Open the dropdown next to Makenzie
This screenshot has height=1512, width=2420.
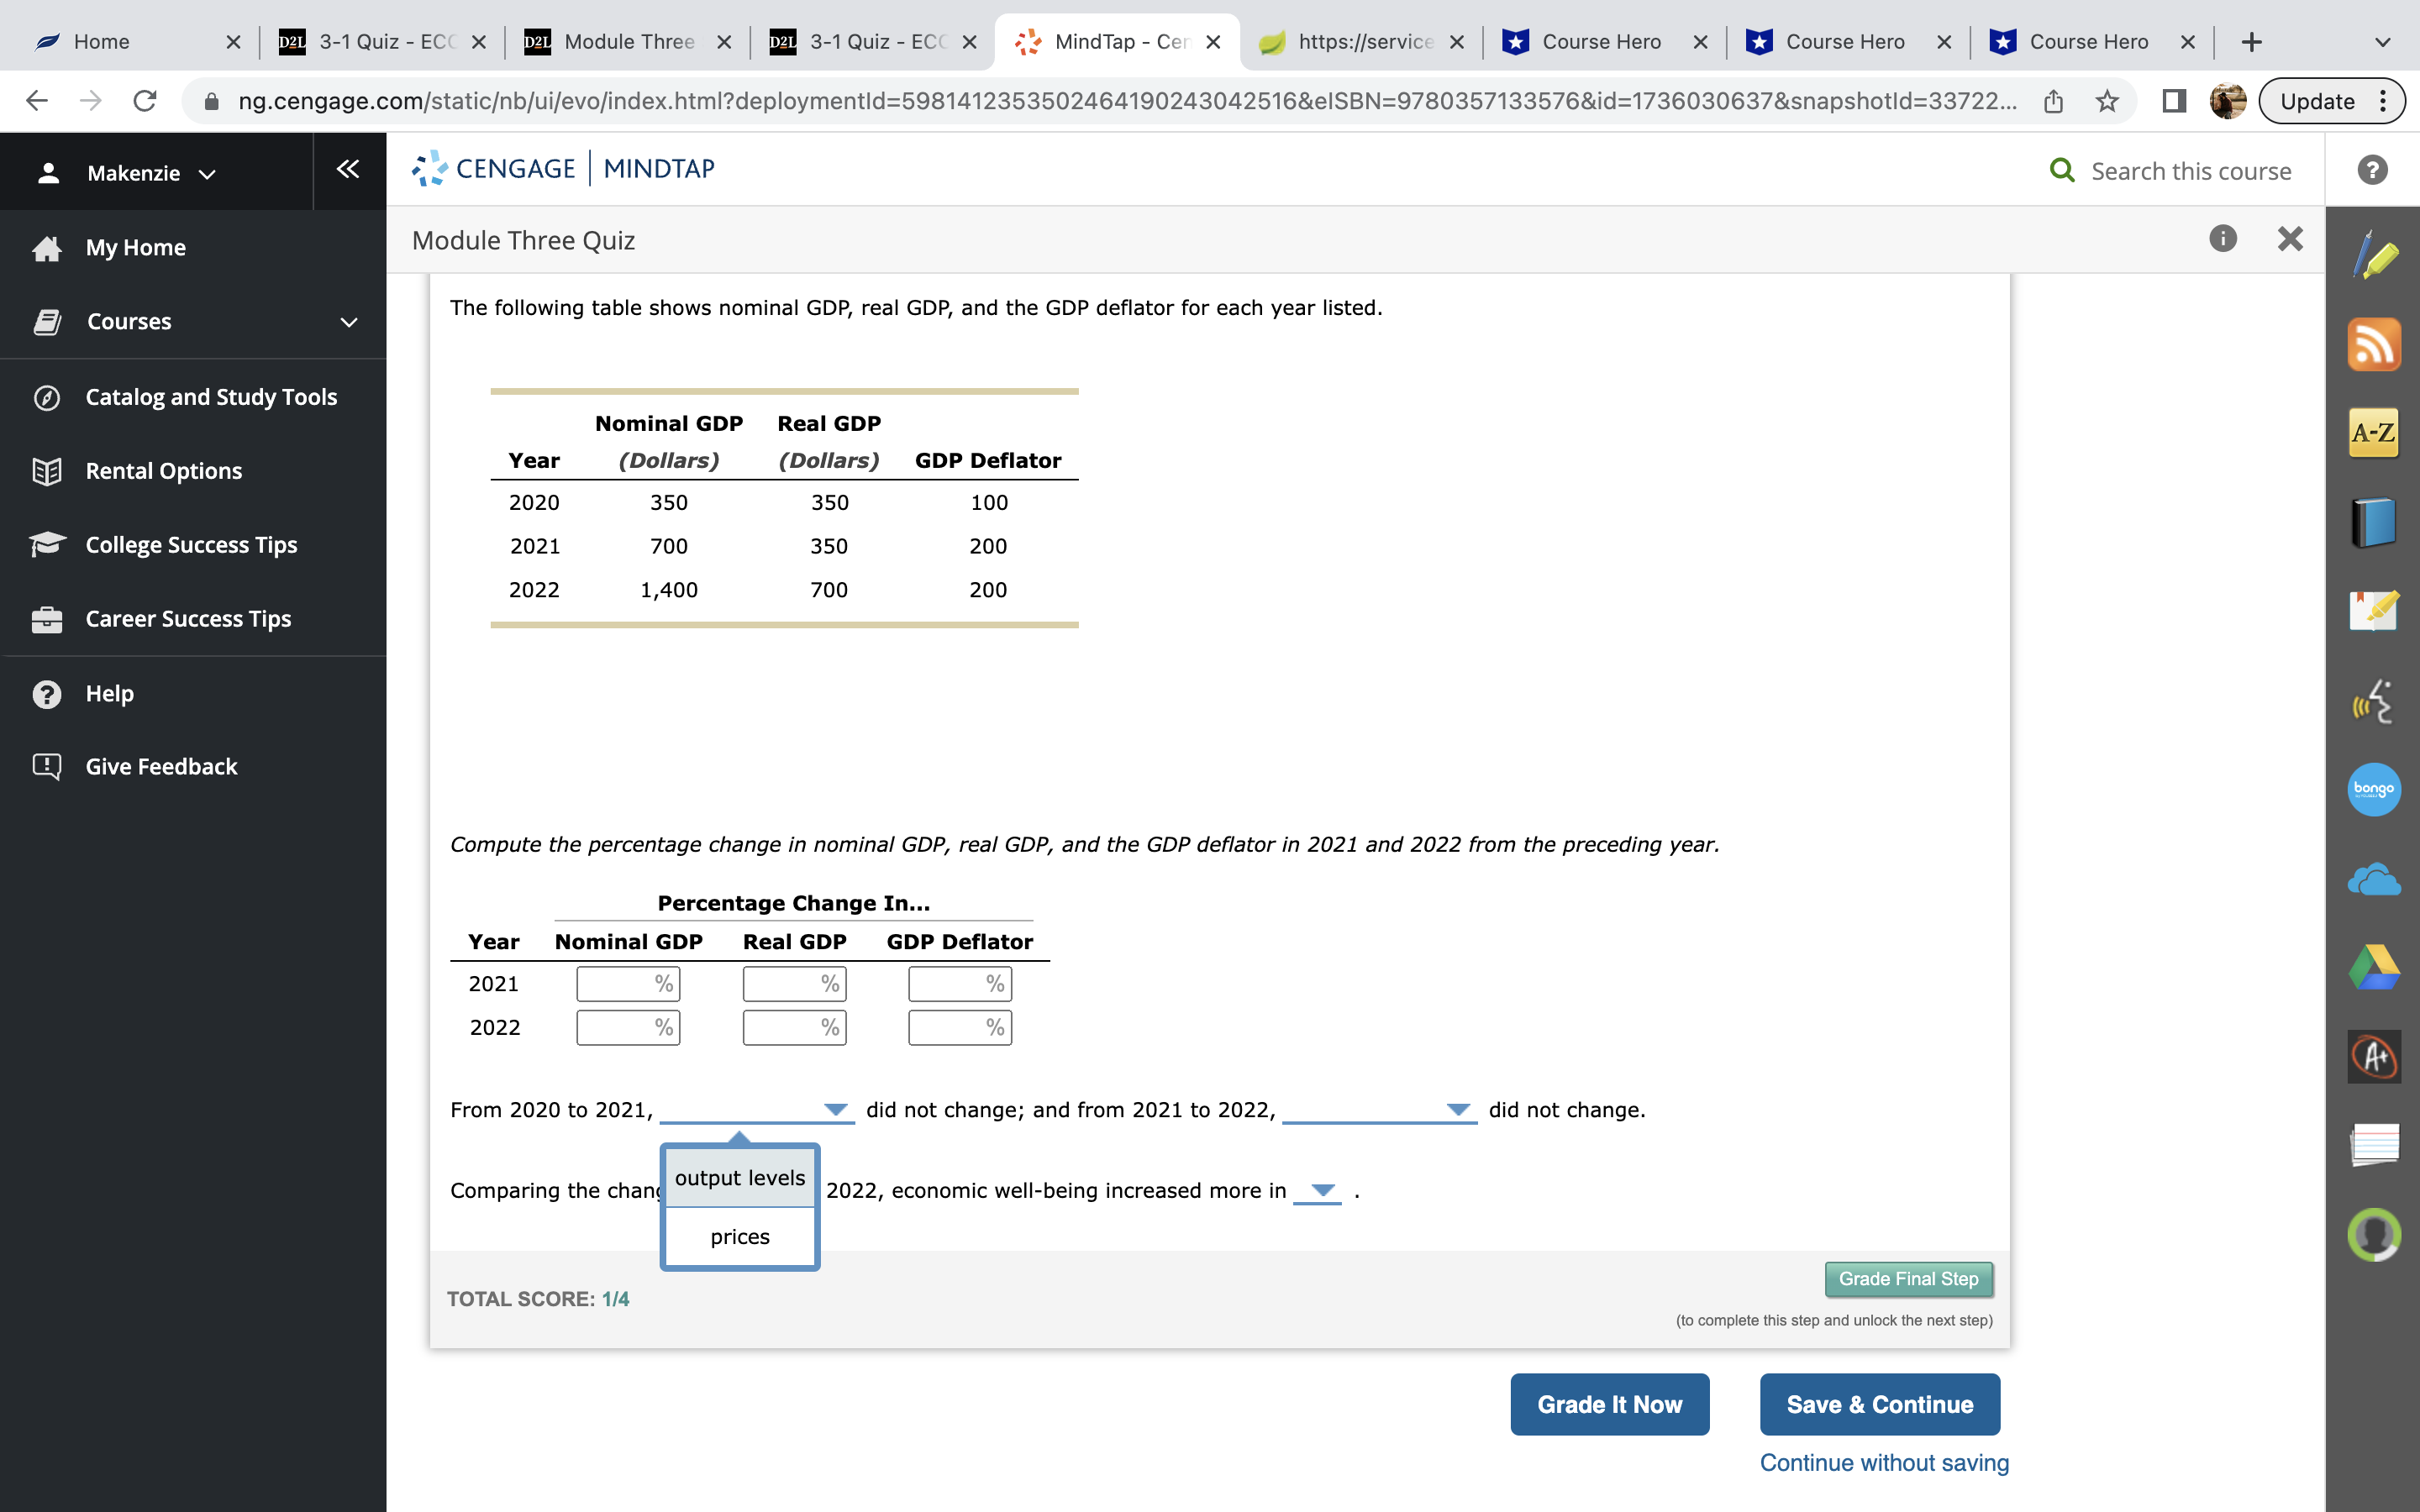click(207, 172)
